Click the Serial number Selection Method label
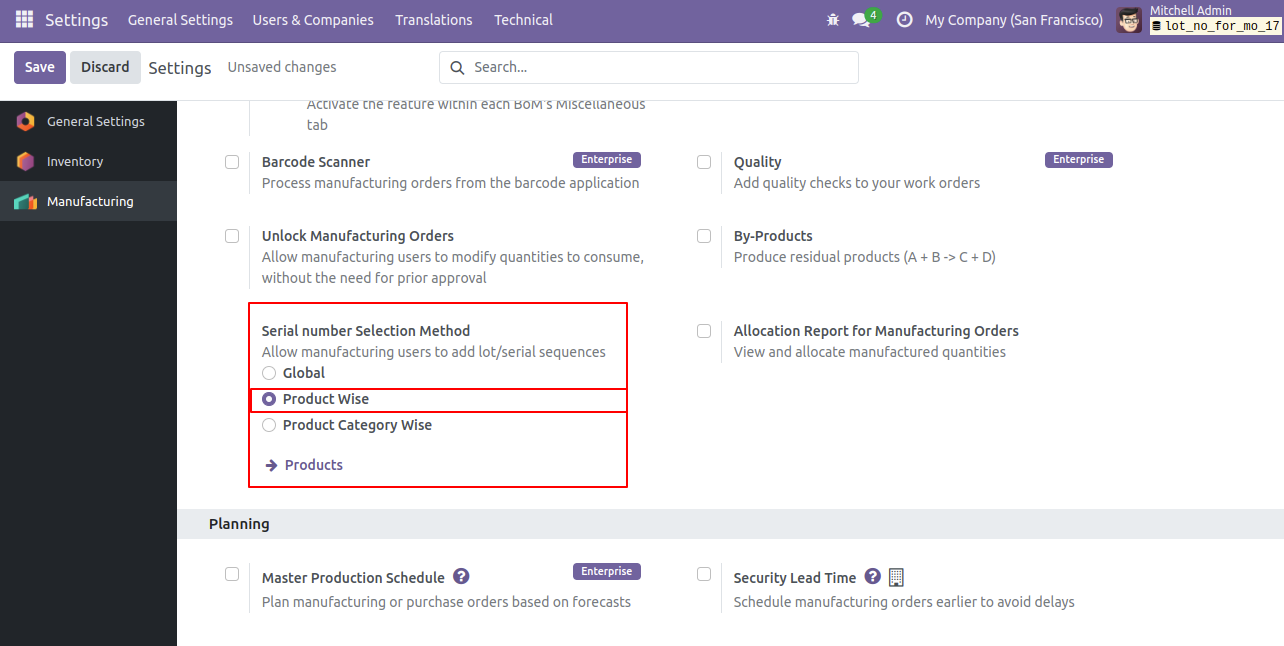 366,331
